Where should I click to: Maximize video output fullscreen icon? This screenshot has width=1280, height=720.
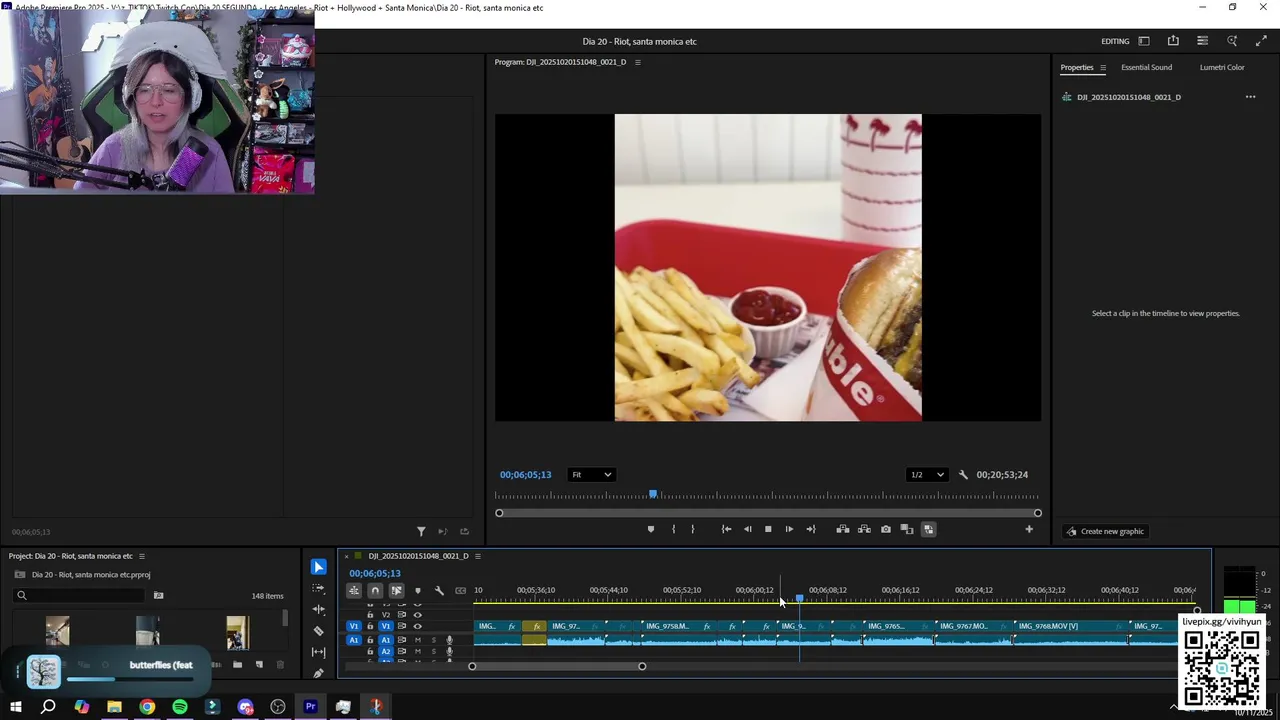tap(1261, 41)
